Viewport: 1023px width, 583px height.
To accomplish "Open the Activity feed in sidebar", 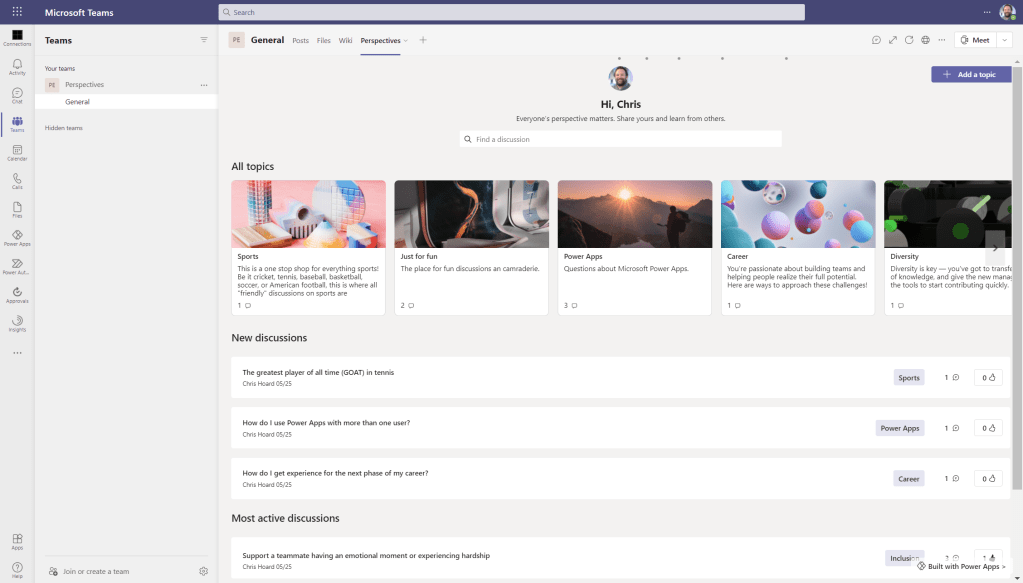I will point(17,67).
